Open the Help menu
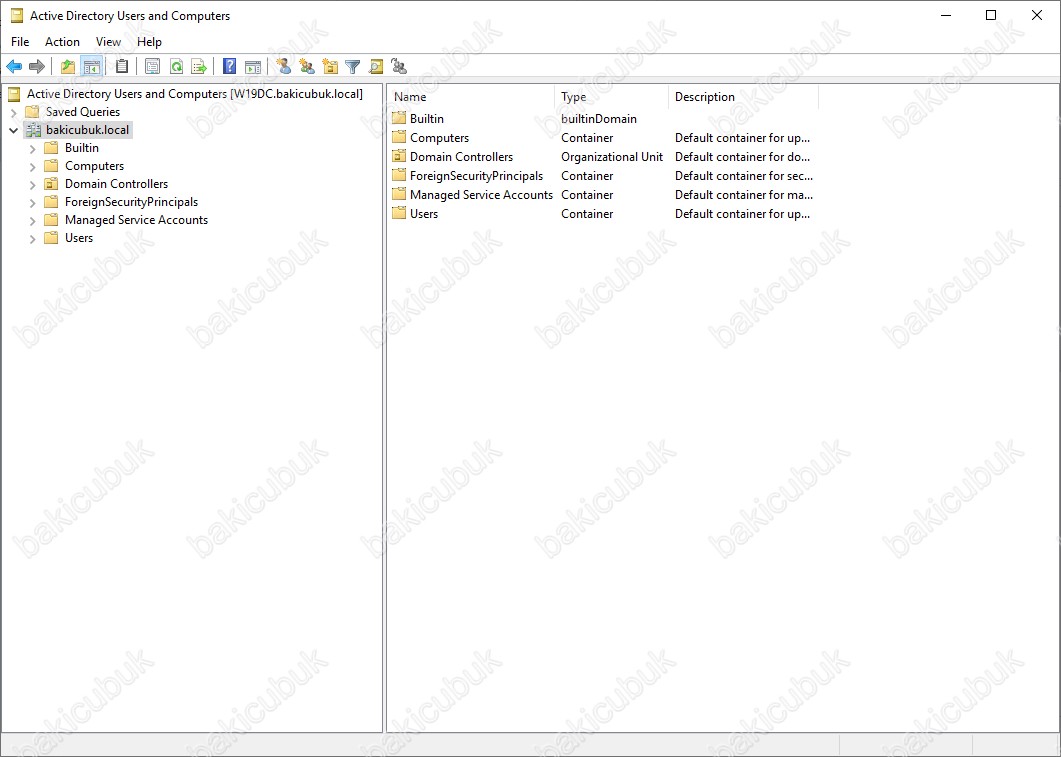This screenshot has height=757, width=1061. (150, 42)
